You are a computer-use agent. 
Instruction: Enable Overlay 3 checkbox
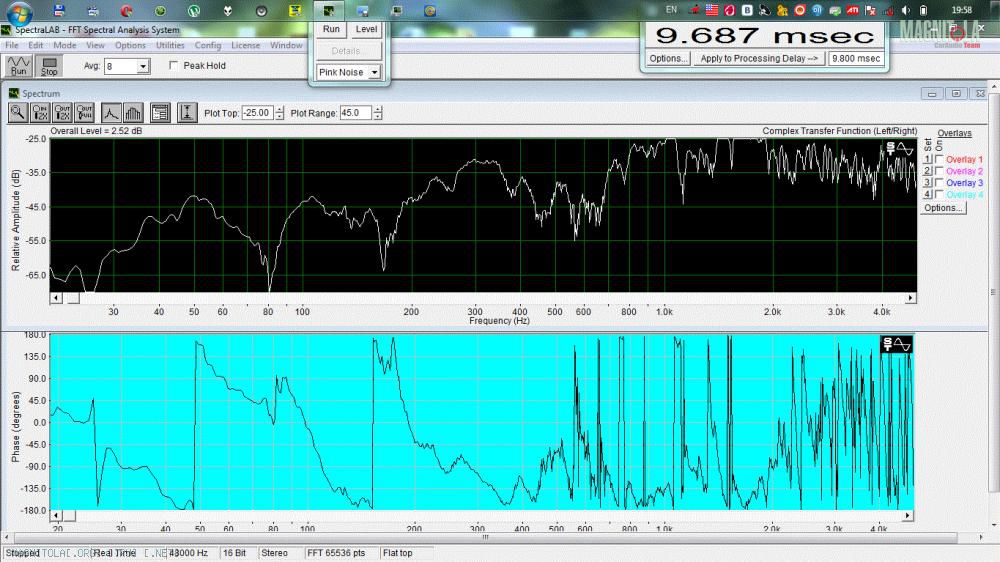(939, 182)
